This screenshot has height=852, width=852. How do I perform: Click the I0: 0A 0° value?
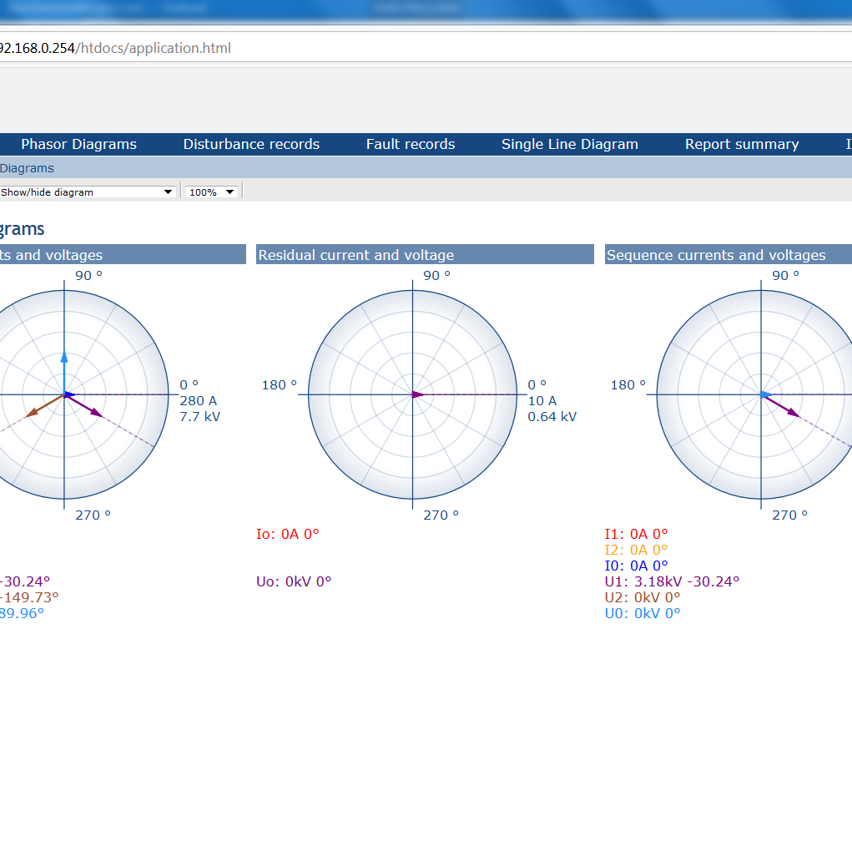636,566
